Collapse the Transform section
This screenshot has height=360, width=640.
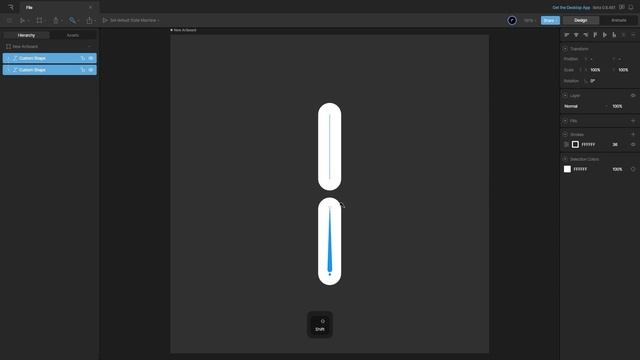point(565,49)
